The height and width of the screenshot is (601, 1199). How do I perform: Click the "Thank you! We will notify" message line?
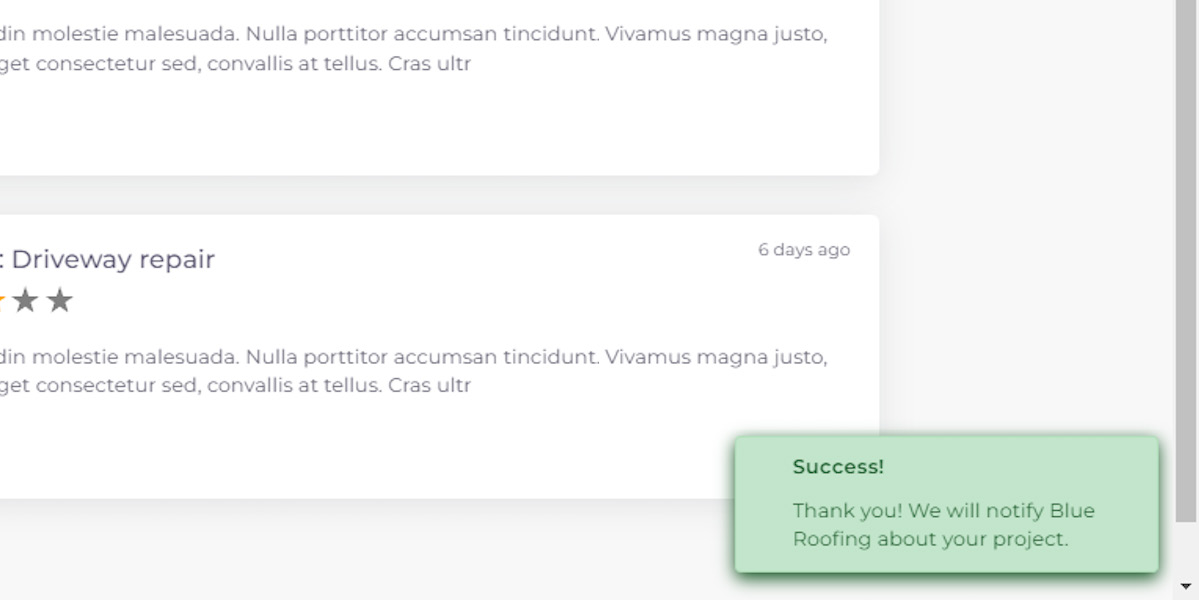(944, 511)
